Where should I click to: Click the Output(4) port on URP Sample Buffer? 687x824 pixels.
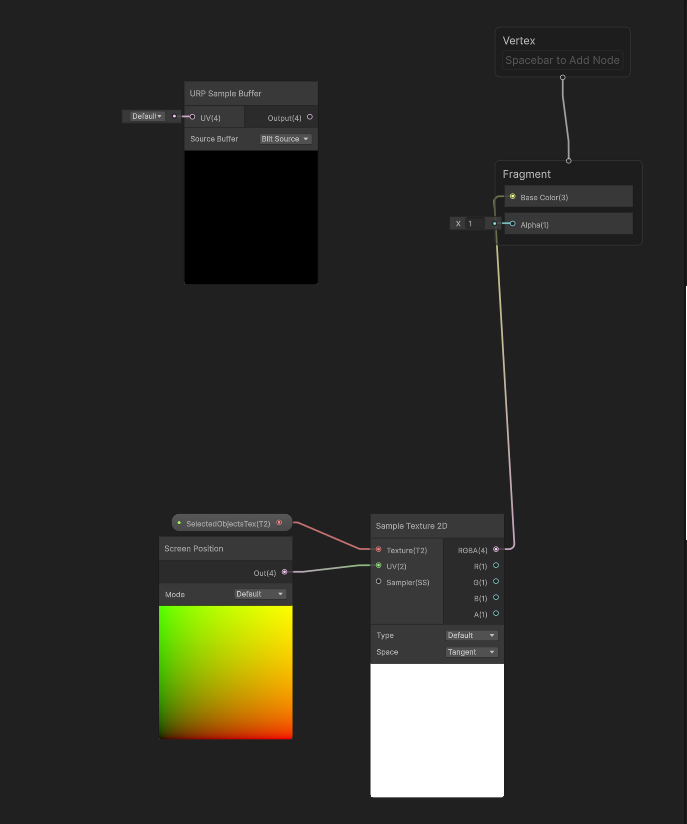click(x=310, y=117)
